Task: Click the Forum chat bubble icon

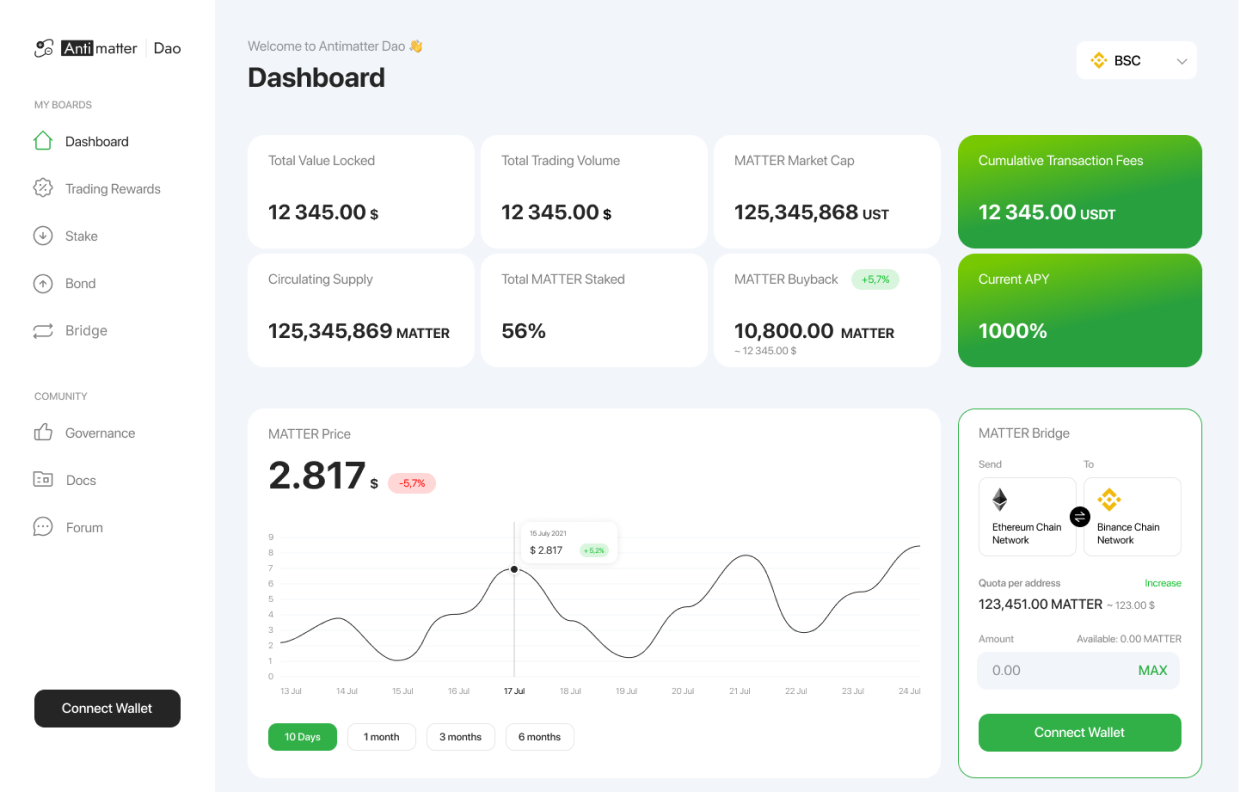Action: point(43,527)
